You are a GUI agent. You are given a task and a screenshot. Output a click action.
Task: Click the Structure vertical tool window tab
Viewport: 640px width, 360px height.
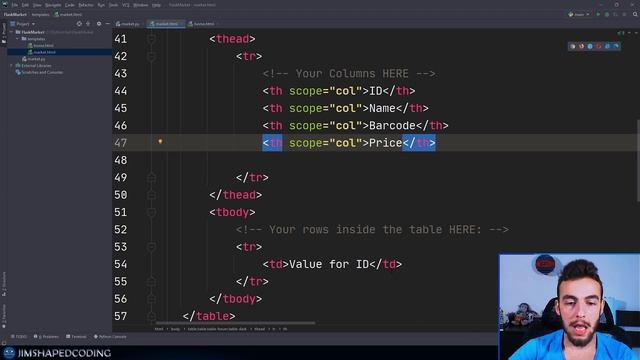click(4, 284)
